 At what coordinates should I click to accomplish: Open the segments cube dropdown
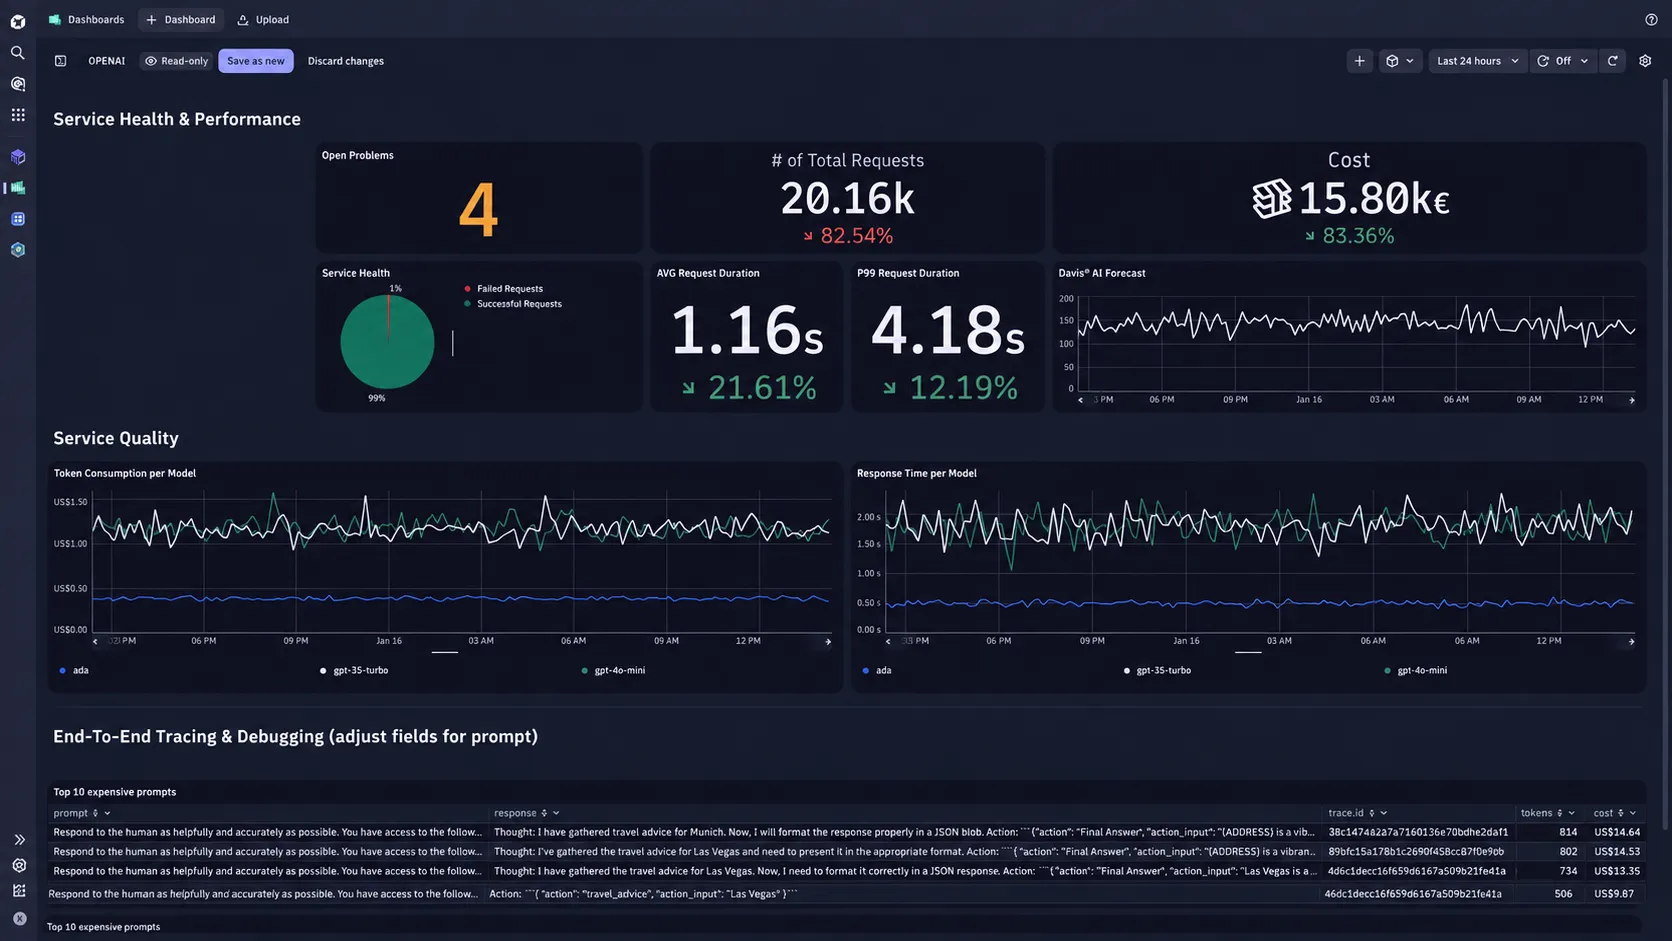[1400, 61]
